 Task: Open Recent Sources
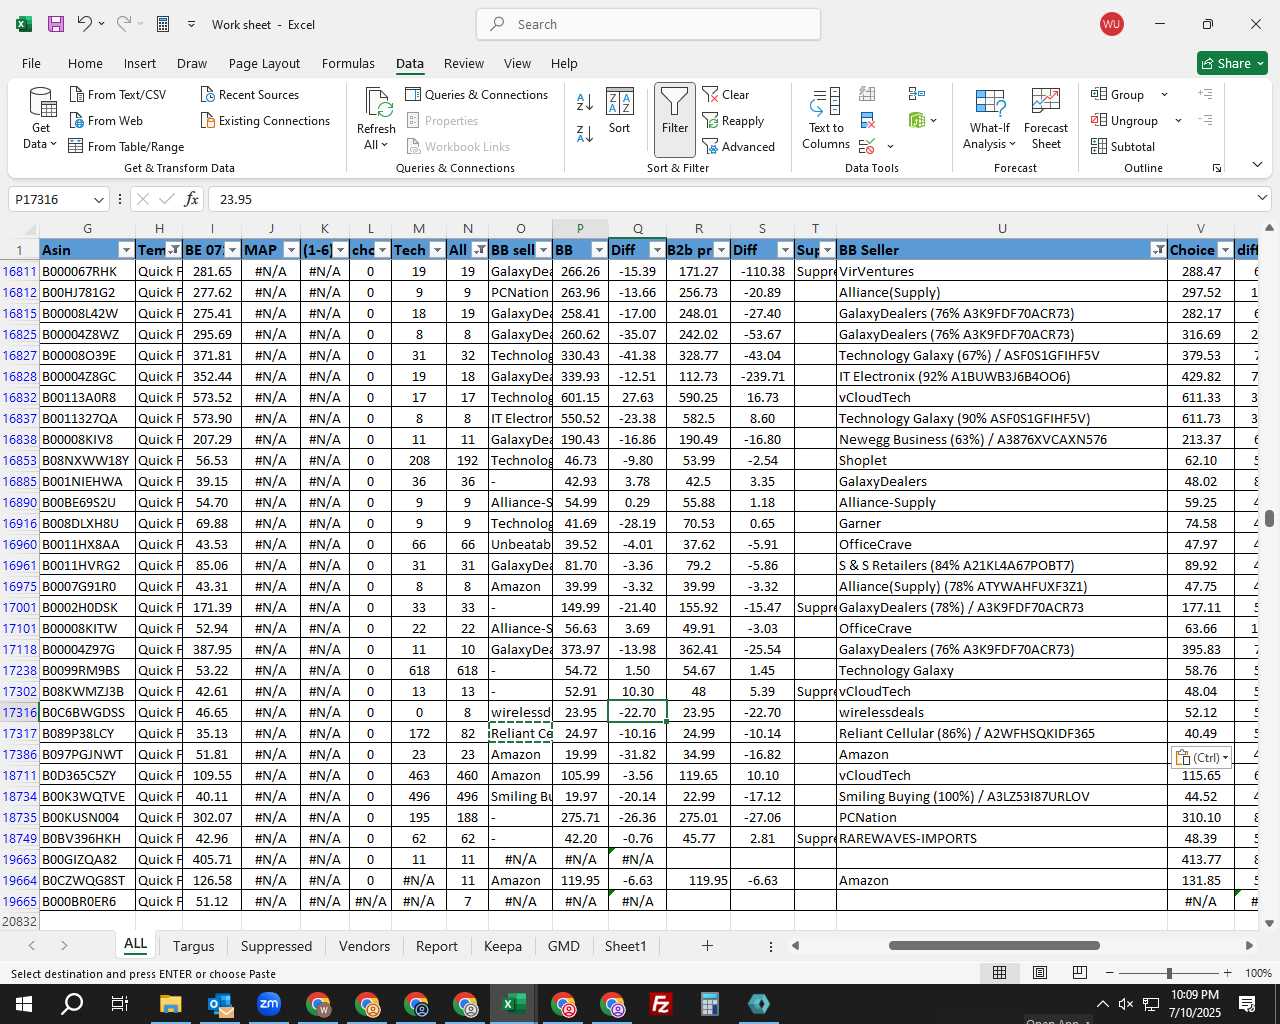pos(249,94)
